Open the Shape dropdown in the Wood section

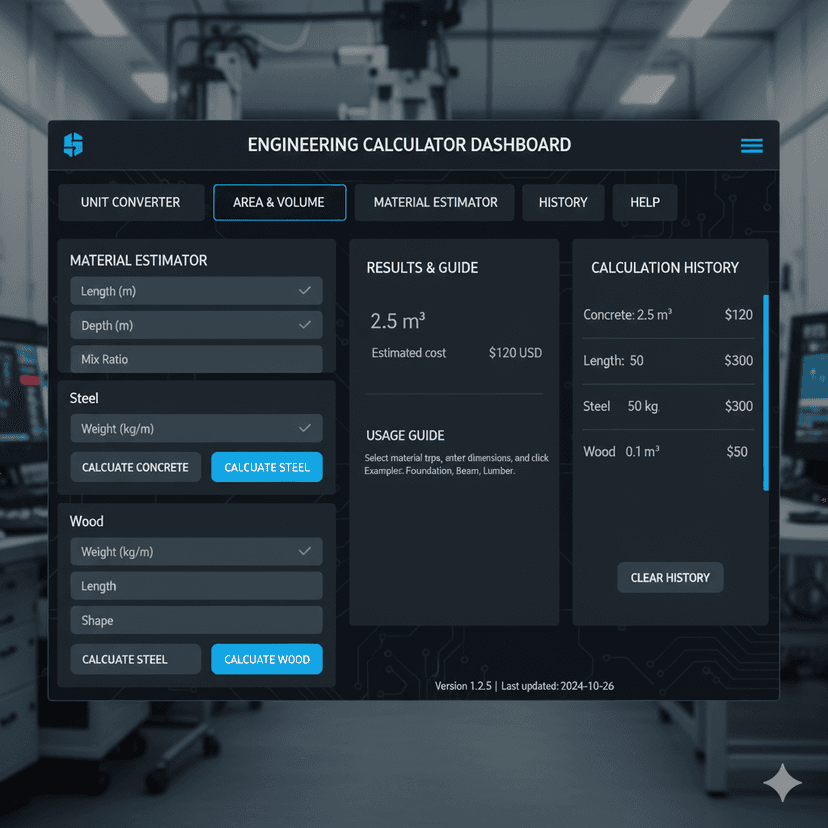[196, 620]
